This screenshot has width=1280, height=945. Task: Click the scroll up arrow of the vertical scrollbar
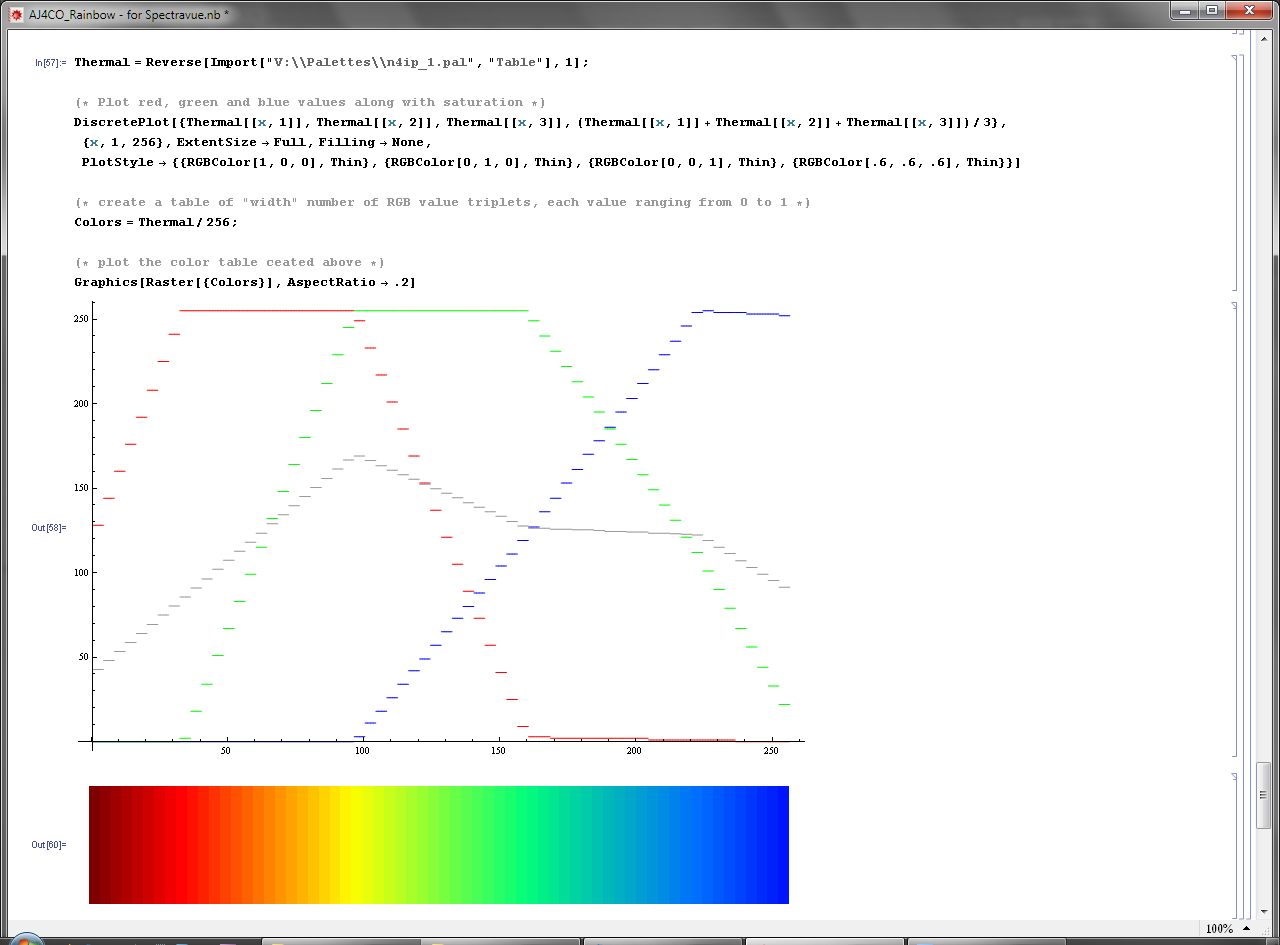click(x=1264, y=37)
